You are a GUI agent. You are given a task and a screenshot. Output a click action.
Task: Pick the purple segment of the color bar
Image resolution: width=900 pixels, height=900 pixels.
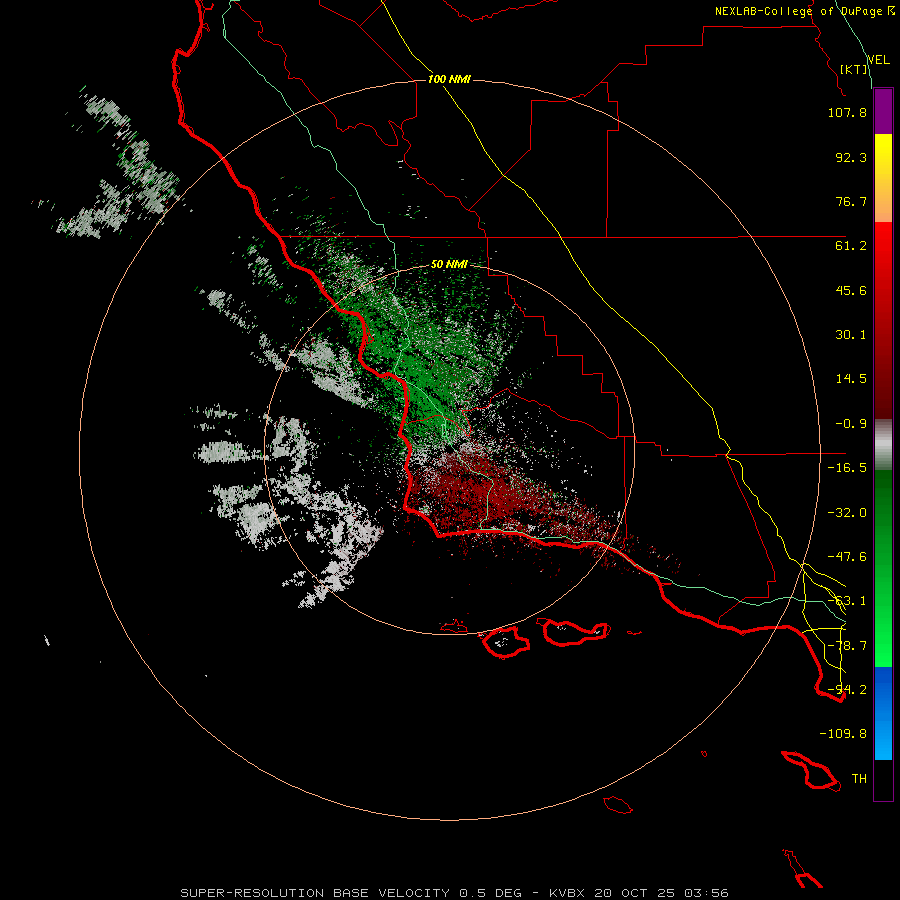pos(883,111)
